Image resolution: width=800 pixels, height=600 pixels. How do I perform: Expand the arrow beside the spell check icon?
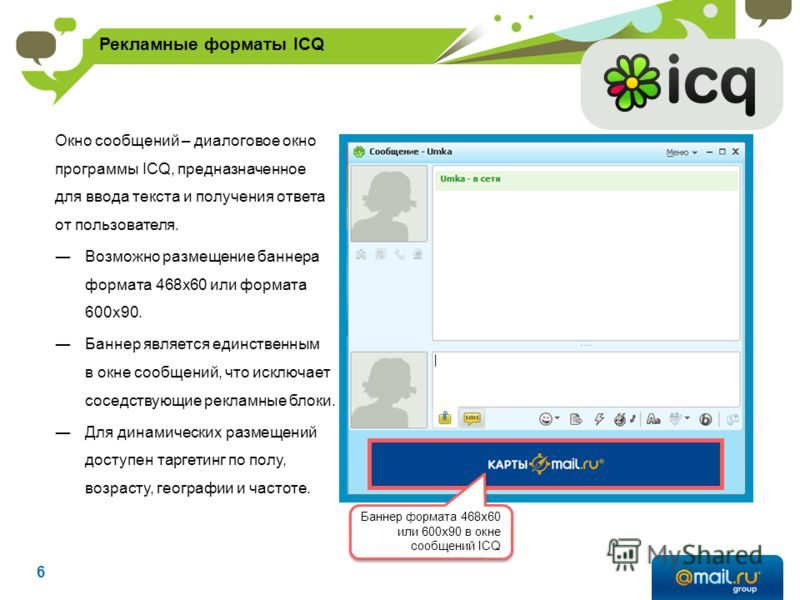(687, 418)
